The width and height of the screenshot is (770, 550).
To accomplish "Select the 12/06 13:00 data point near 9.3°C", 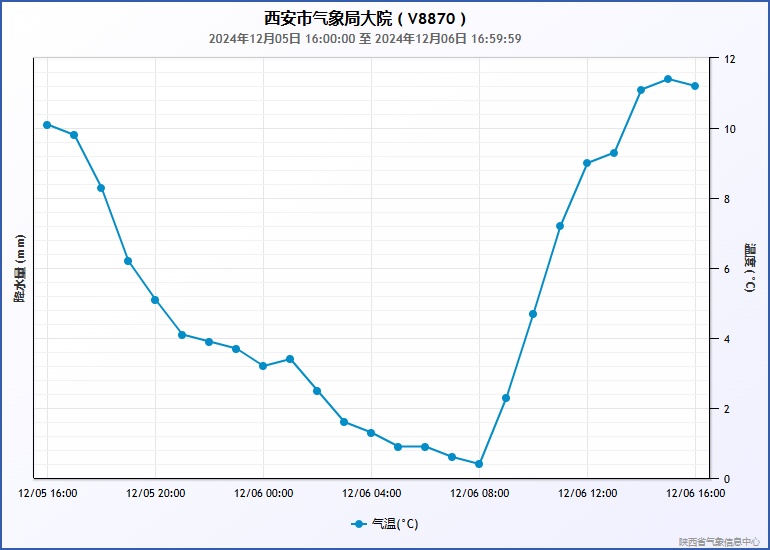I will pos(614,153).
